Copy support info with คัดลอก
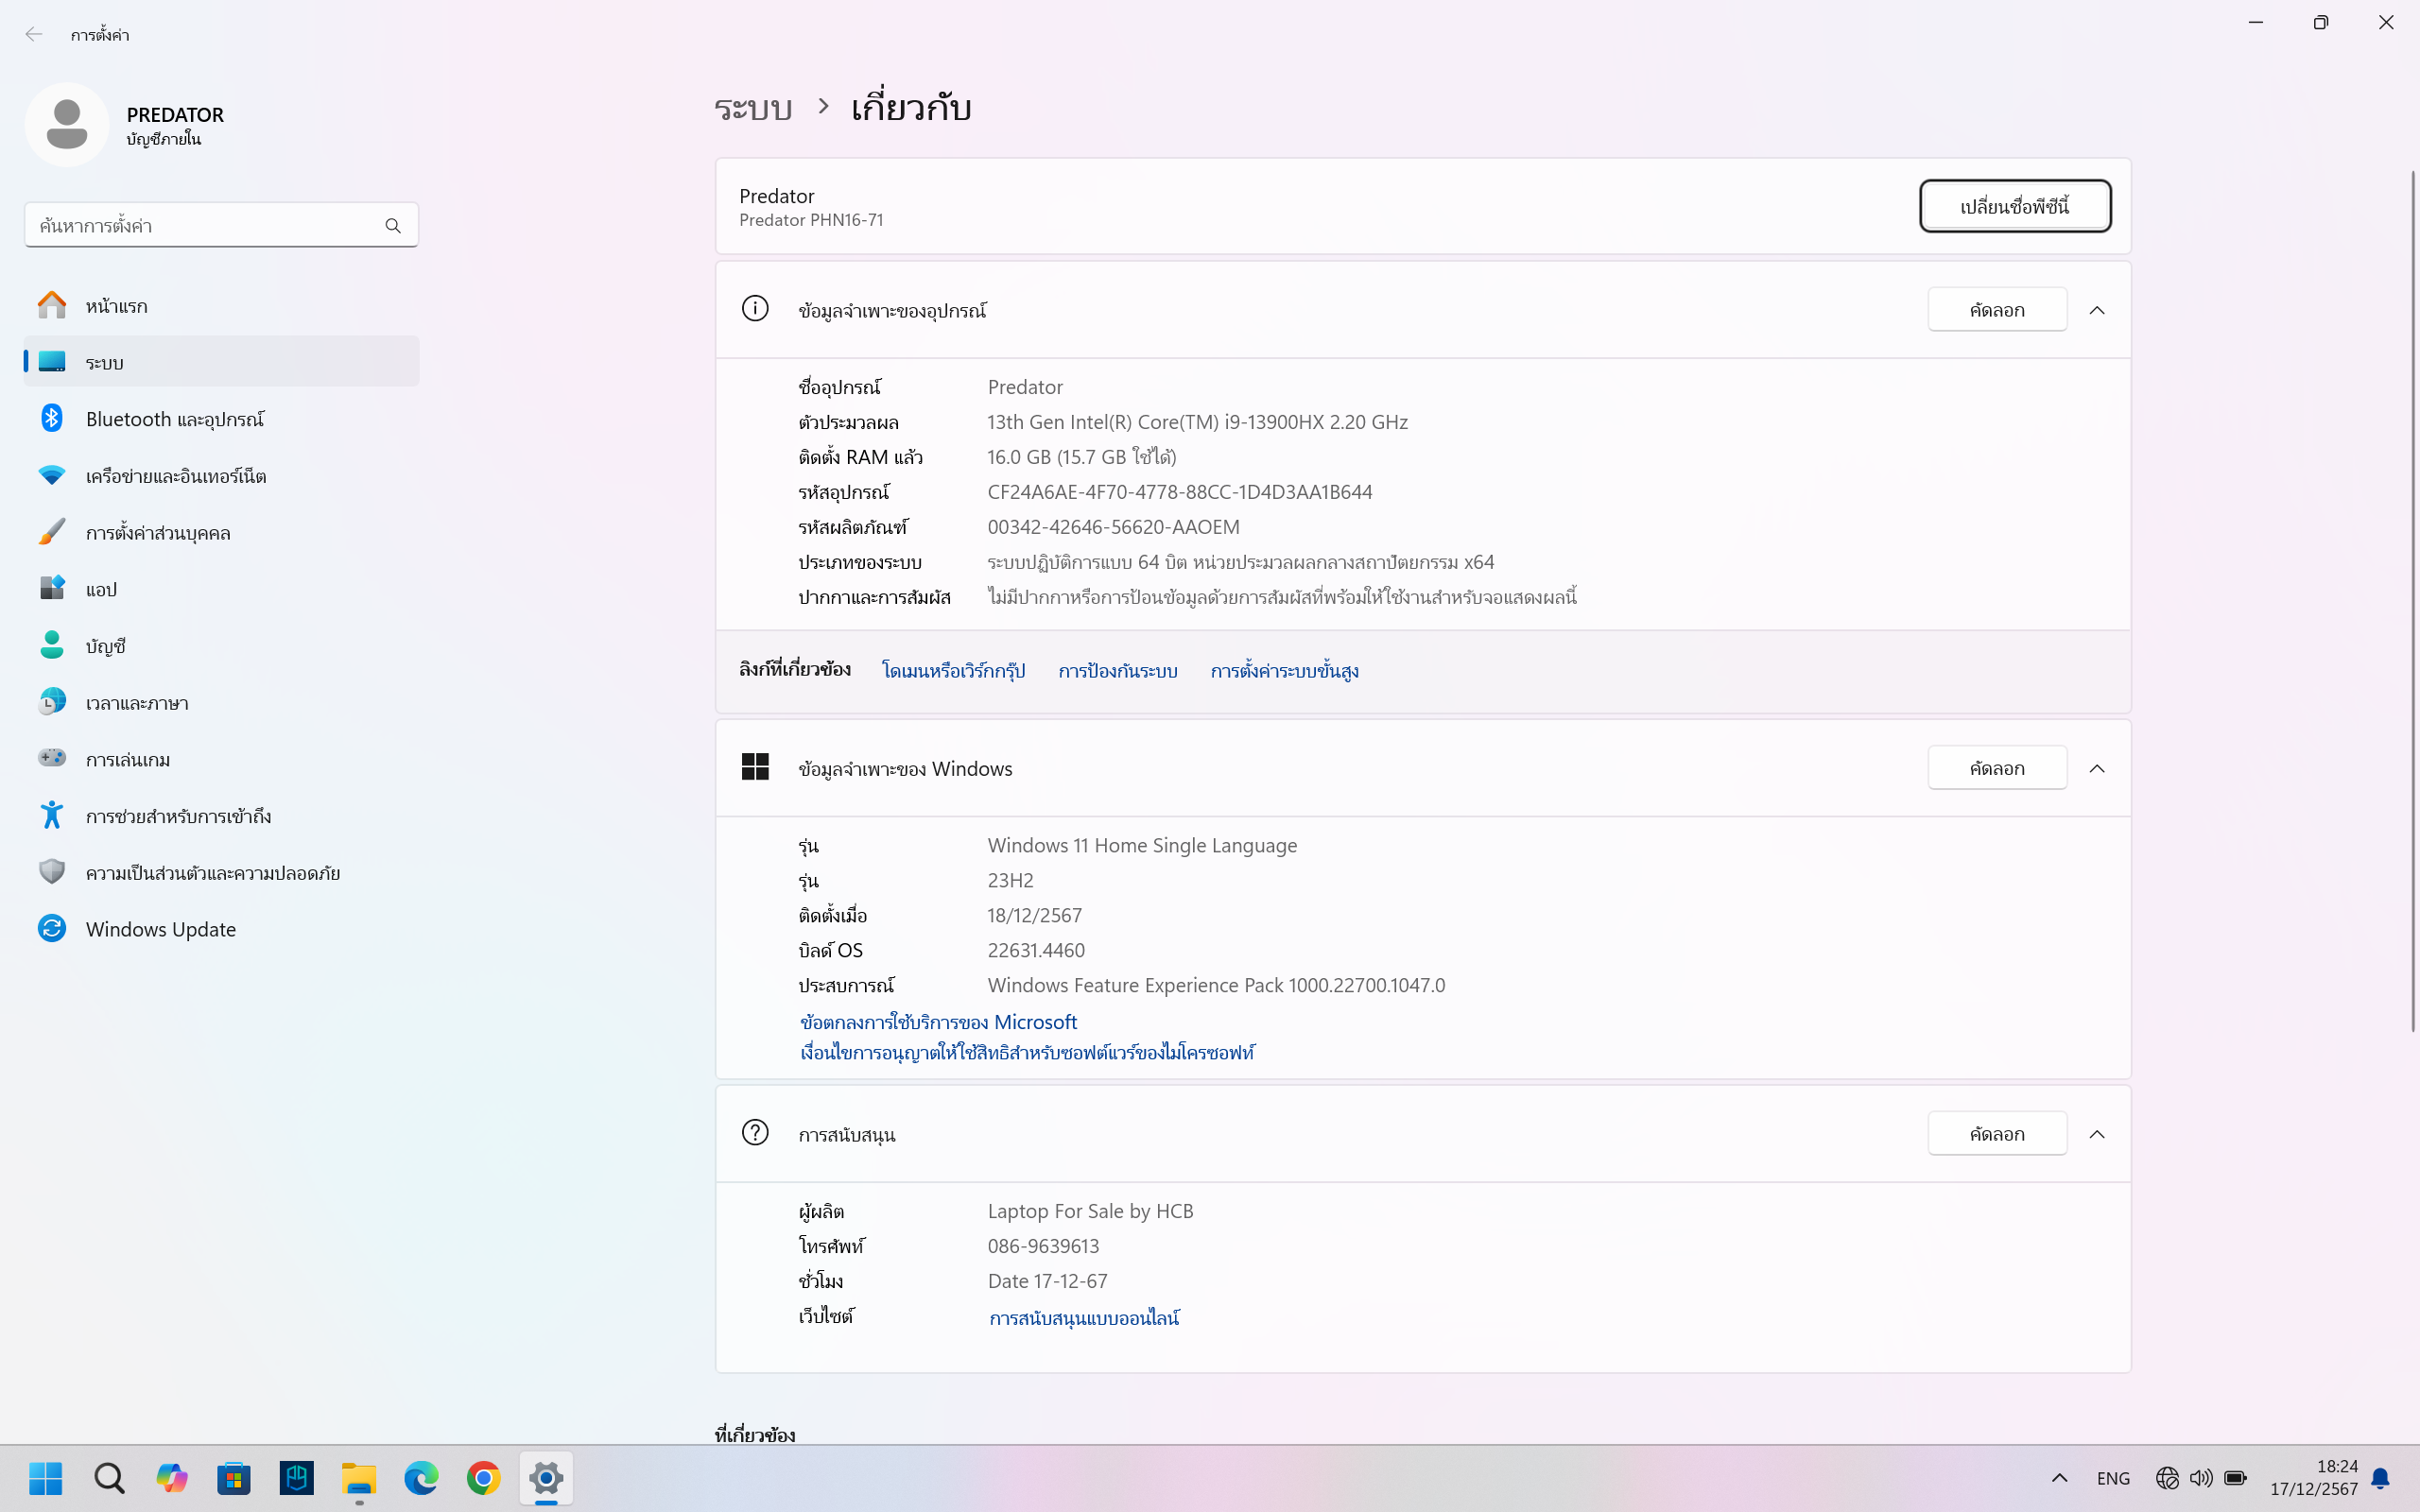Image resolution: width=2420 pixels, height=1512 pixels. pyautogui.click(x=1996, y=1134)
